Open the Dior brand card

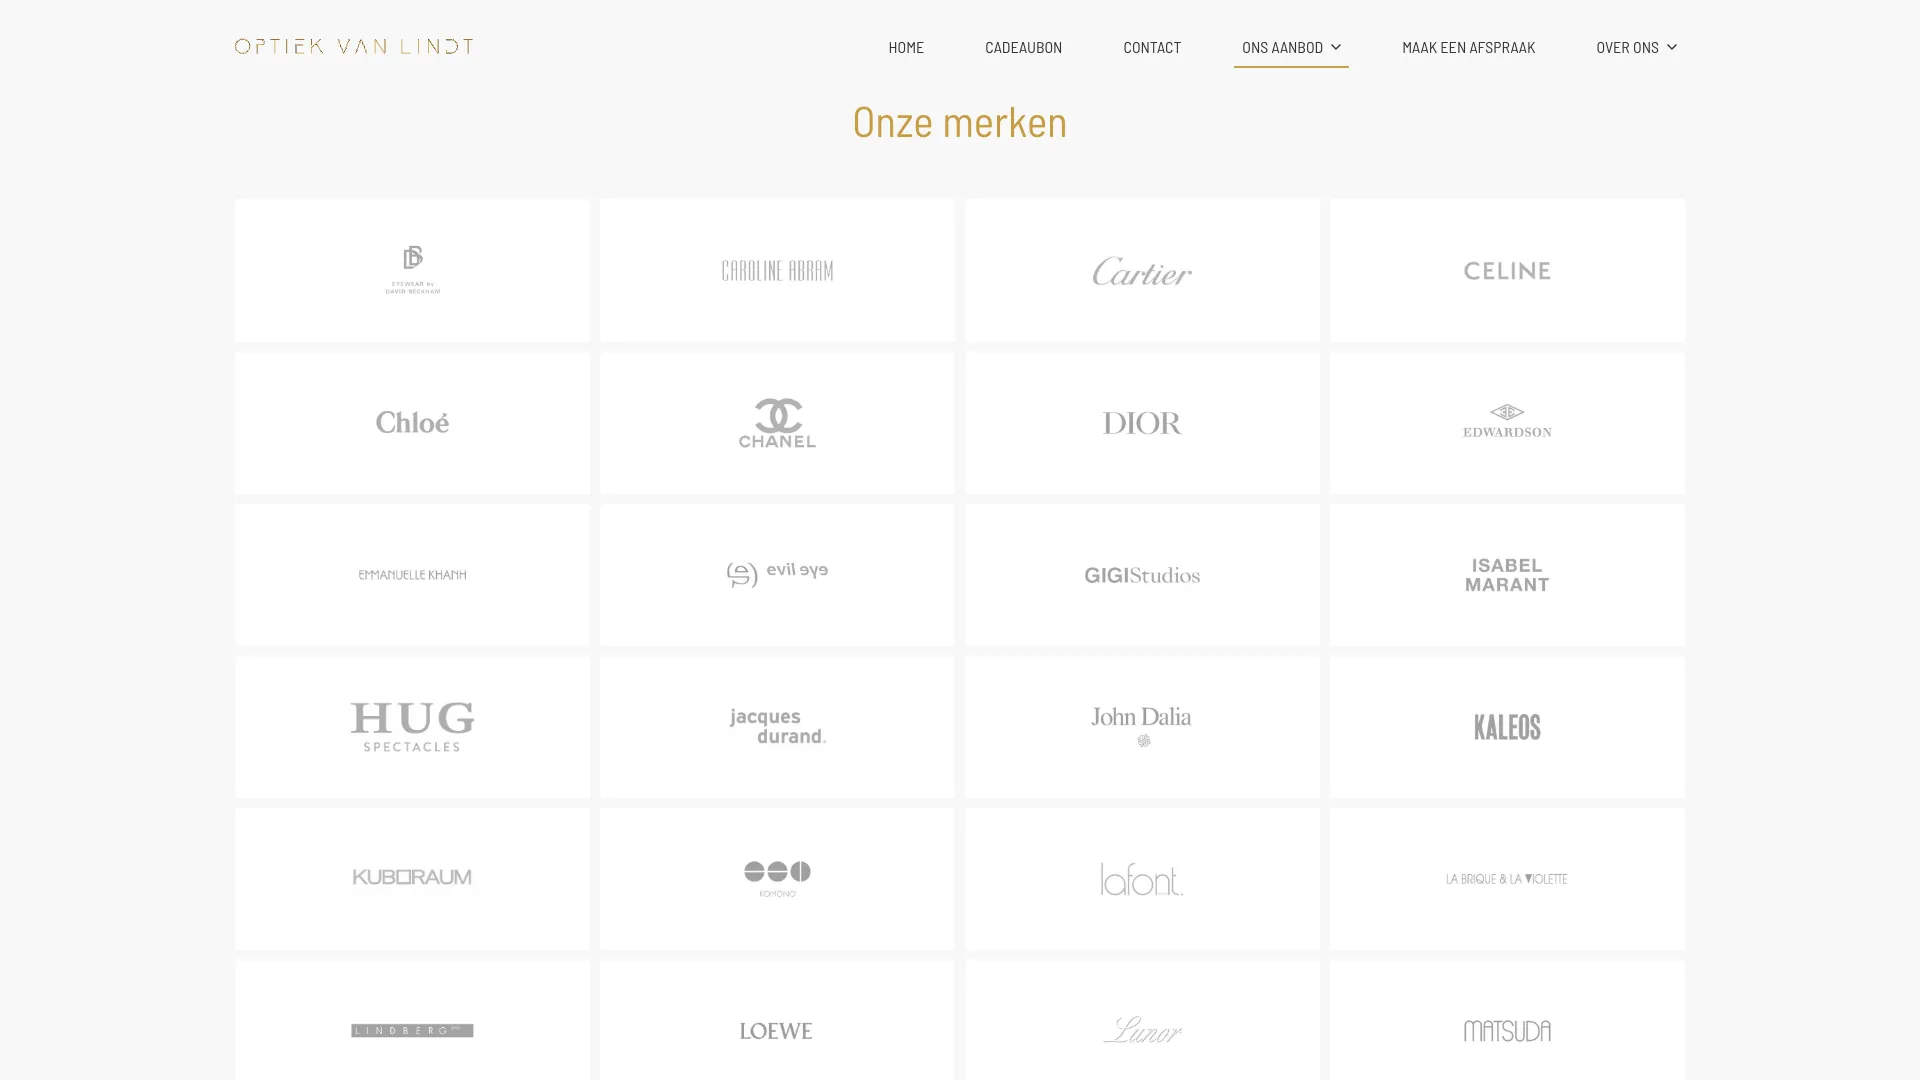1142,422
